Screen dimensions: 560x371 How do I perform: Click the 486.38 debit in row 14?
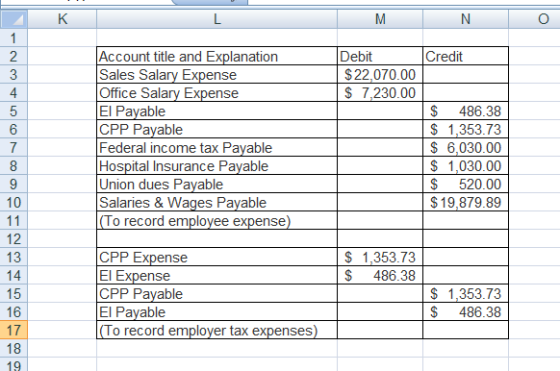pos(380,275)
